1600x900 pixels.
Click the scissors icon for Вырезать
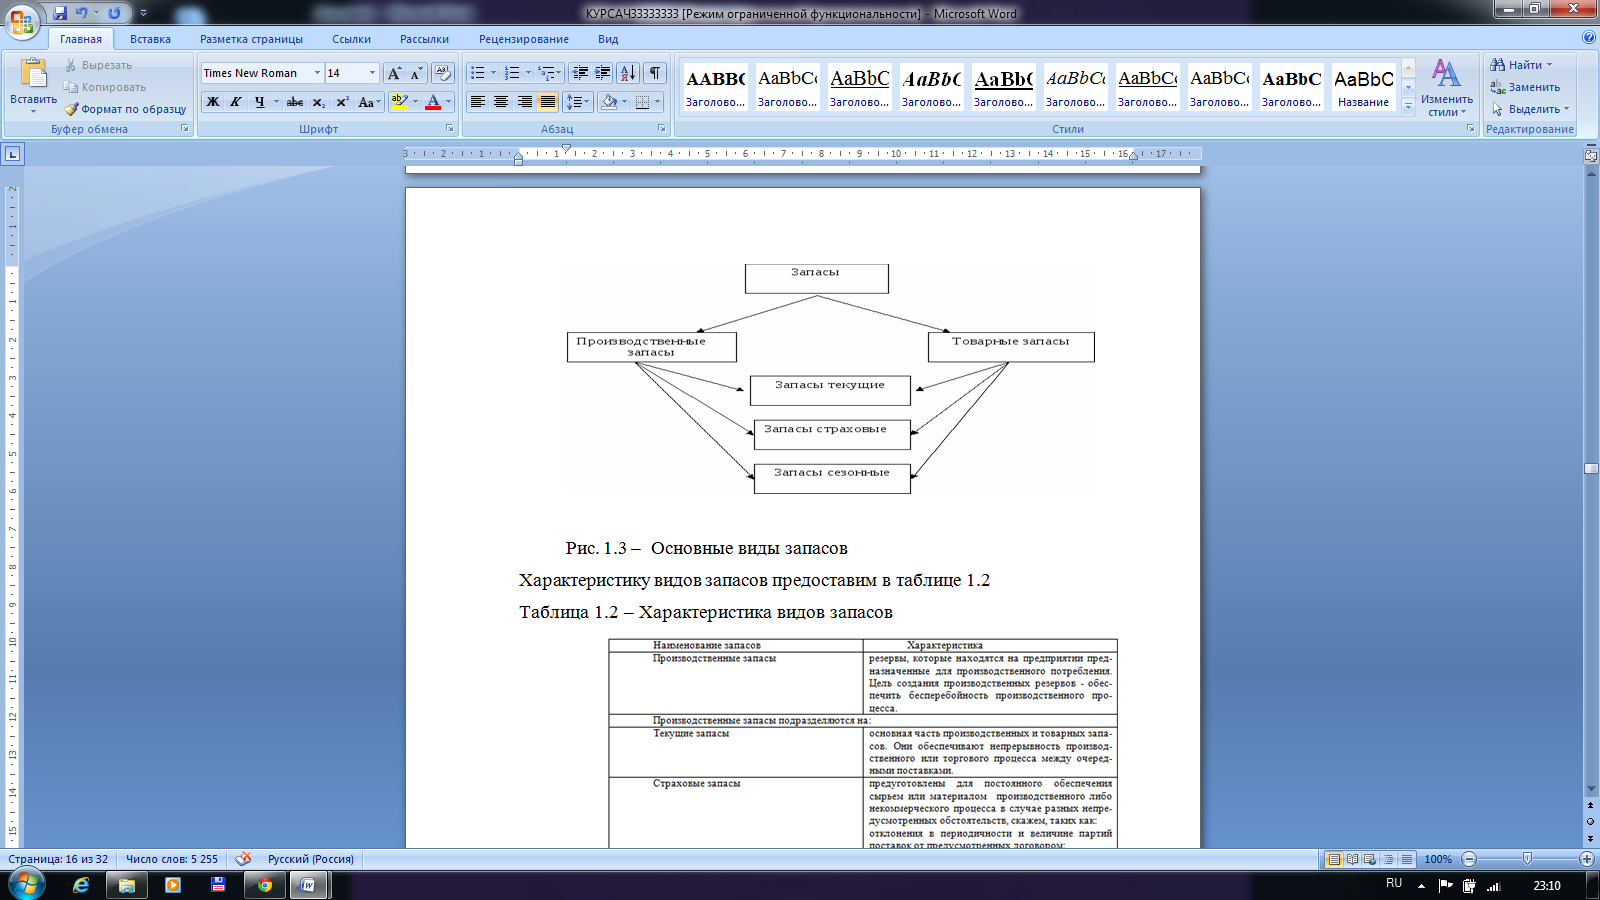[71, 65]
